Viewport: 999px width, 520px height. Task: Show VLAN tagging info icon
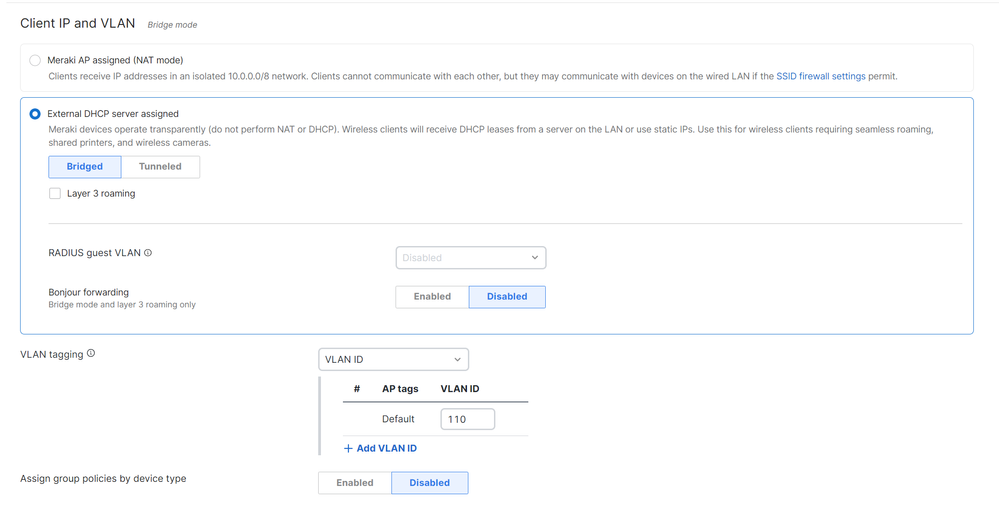click(91, 353)
